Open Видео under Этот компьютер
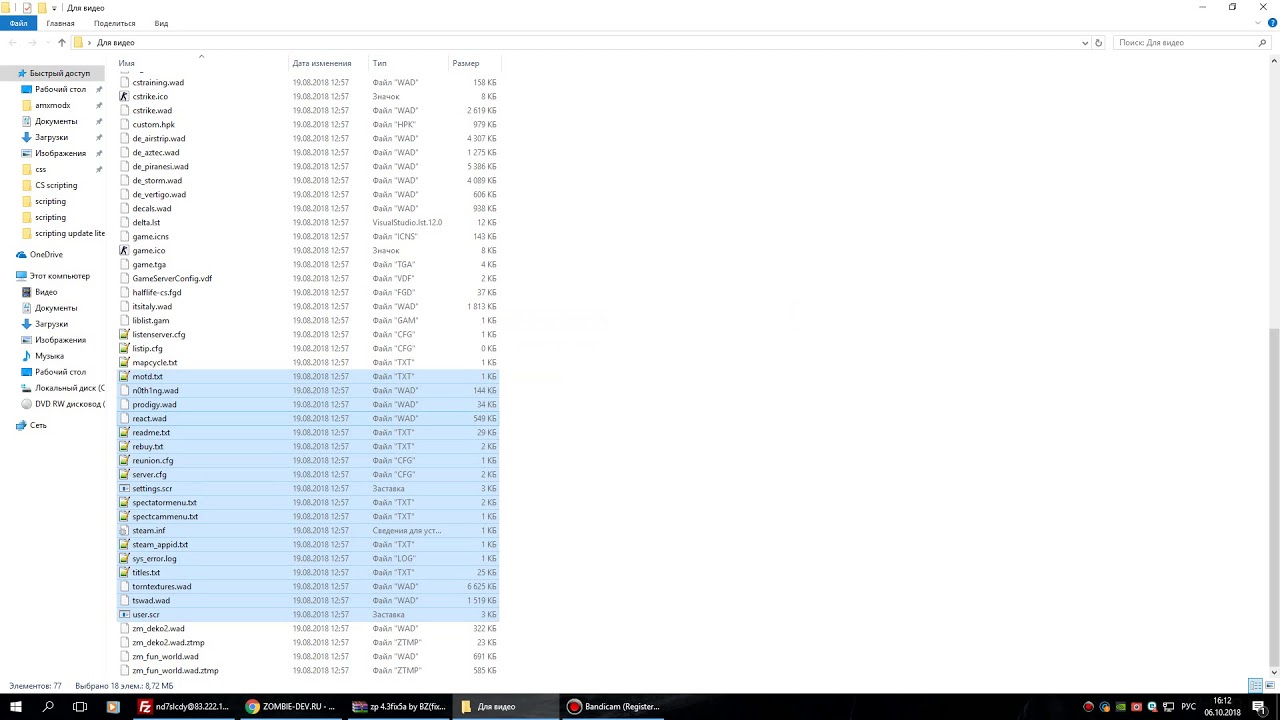The image size is (1280, 720). click(46, 292)
